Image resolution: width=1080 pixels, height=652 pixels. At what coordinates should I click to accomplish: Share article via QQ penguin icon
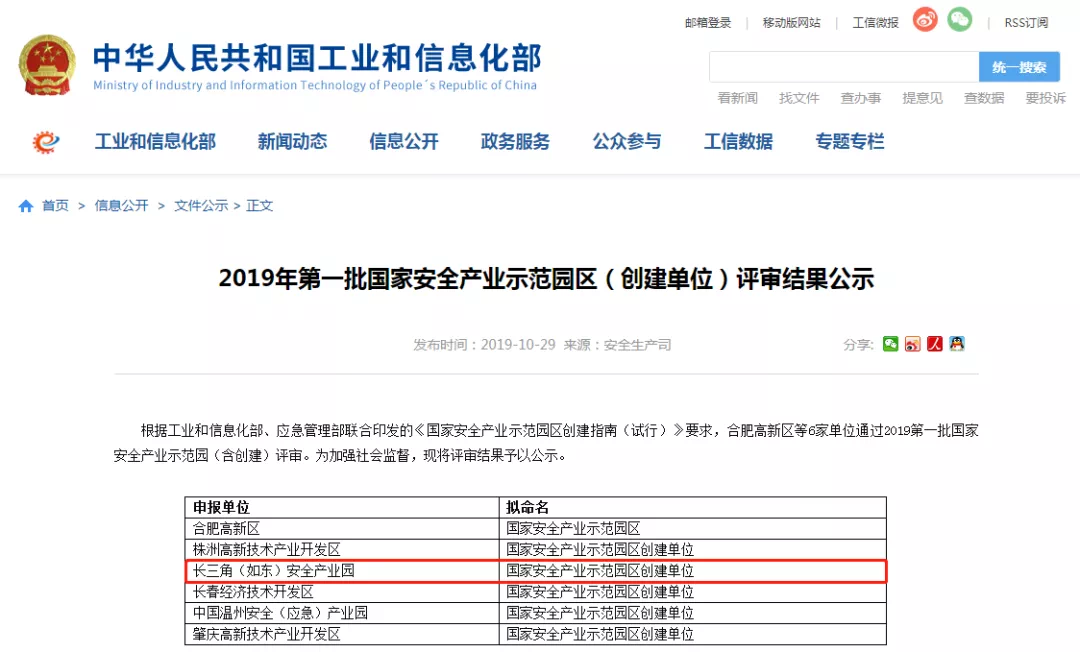click(957, 344)
